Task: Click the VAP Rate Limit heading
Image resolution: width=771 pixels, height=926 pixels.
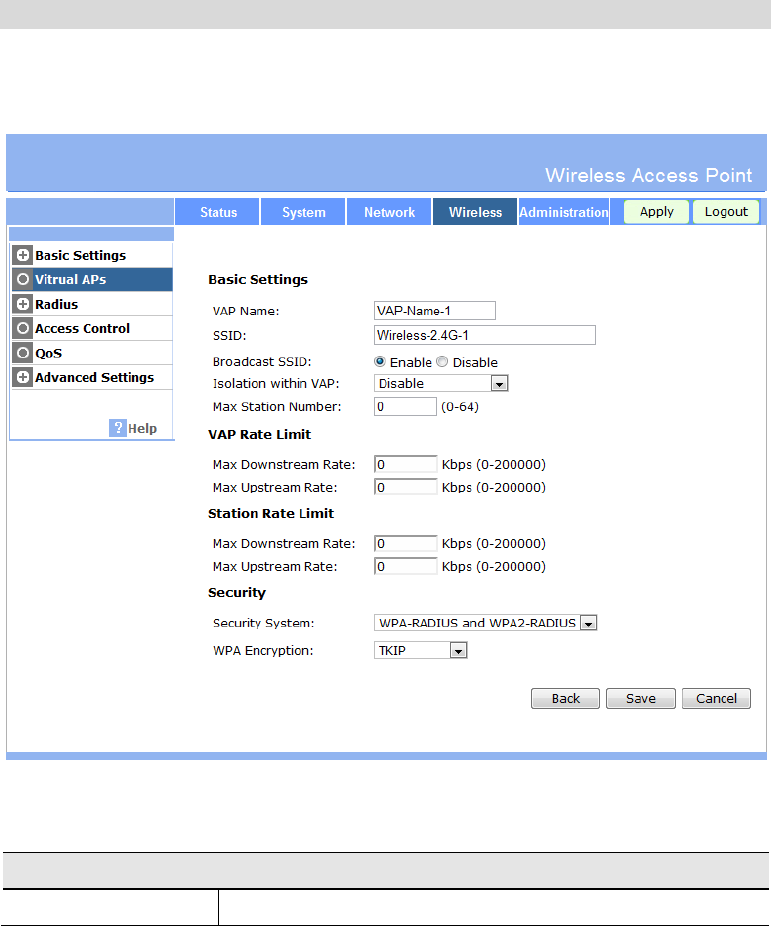Action: click(x=259, y=435)
